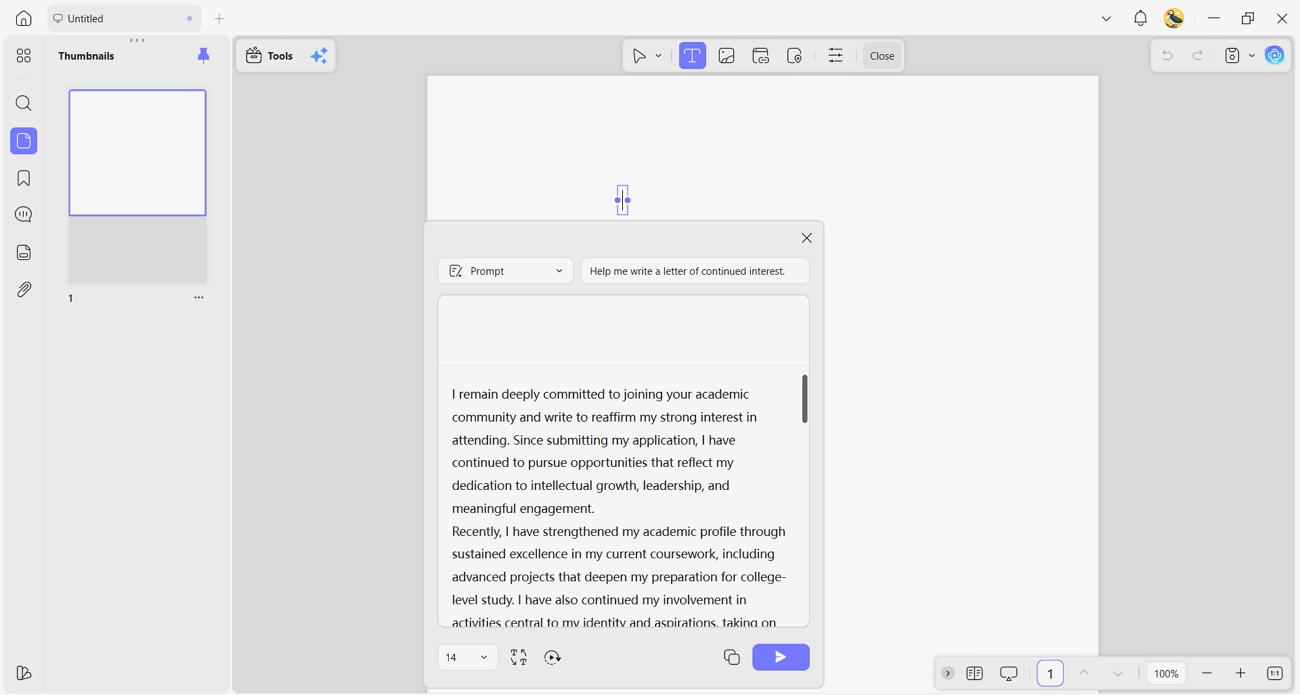Open the Tools menu button
The image size is (1300, 695).
(x=270, y=56)
